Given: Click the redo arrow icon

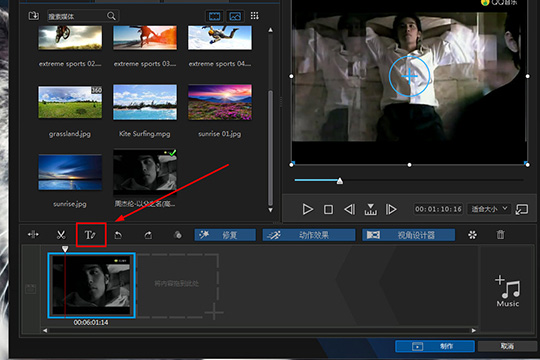Looking at the screenshot, I should pyautogui.click(x=148, y=235).
